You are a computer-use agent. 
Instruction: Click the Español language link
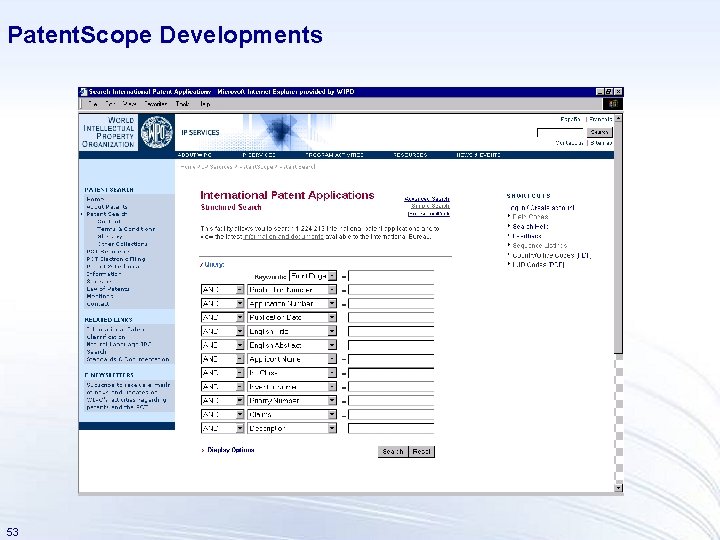[x=570, y=119]
